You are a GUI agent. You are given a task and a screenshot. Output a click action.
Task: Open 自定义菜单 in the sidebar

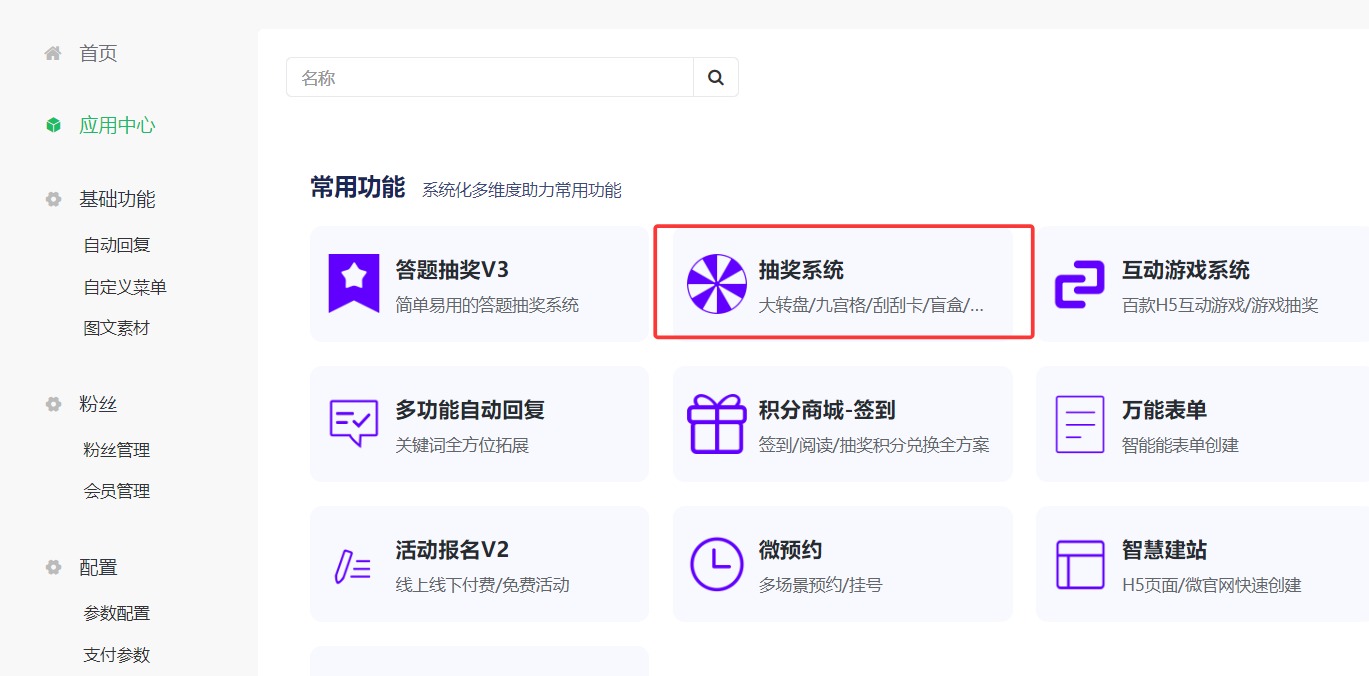coord(125,287)
